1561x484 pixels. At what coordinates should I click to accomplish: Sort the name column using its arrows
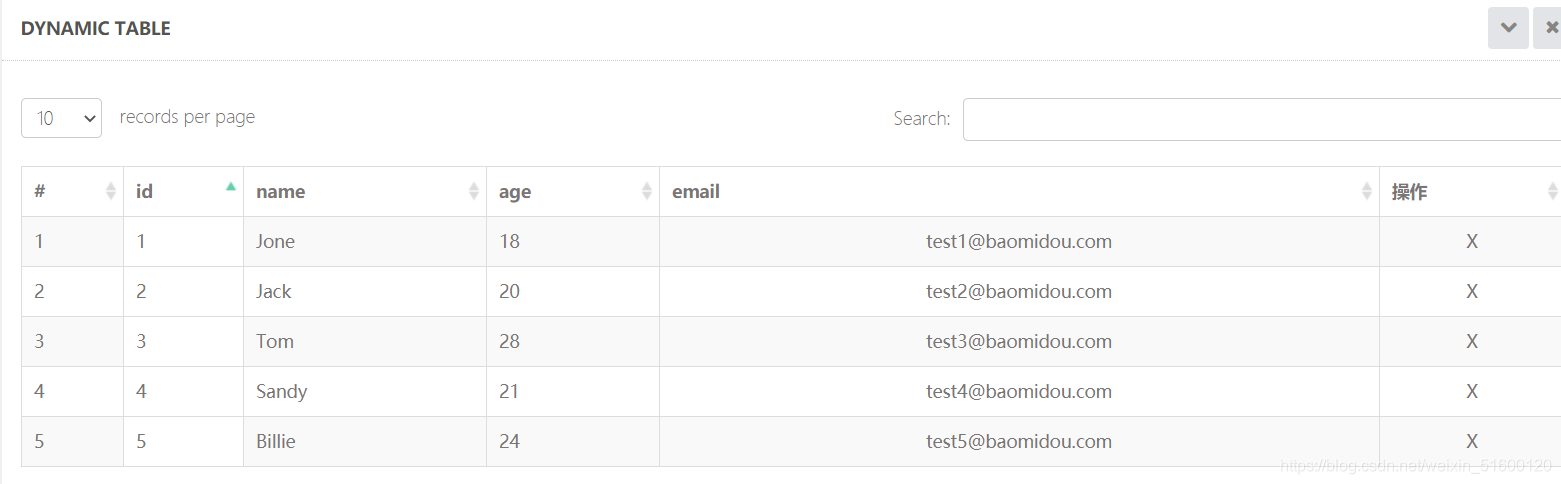474,192
